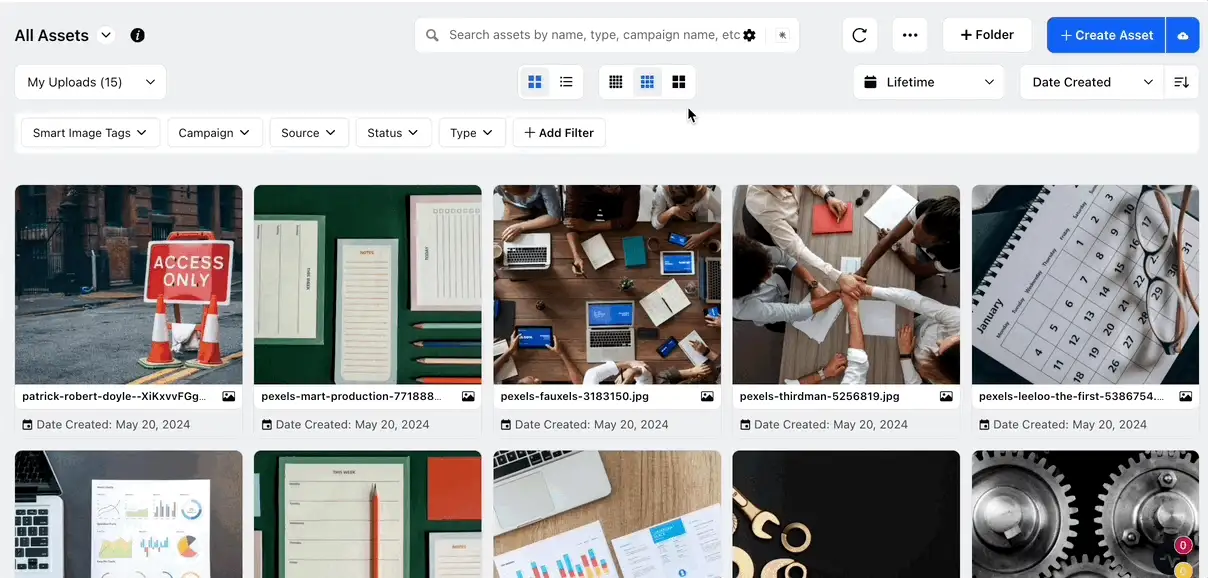Add a new folder with the Folder button
This screenshot has height=578, width=1208.
coord(987,34)
